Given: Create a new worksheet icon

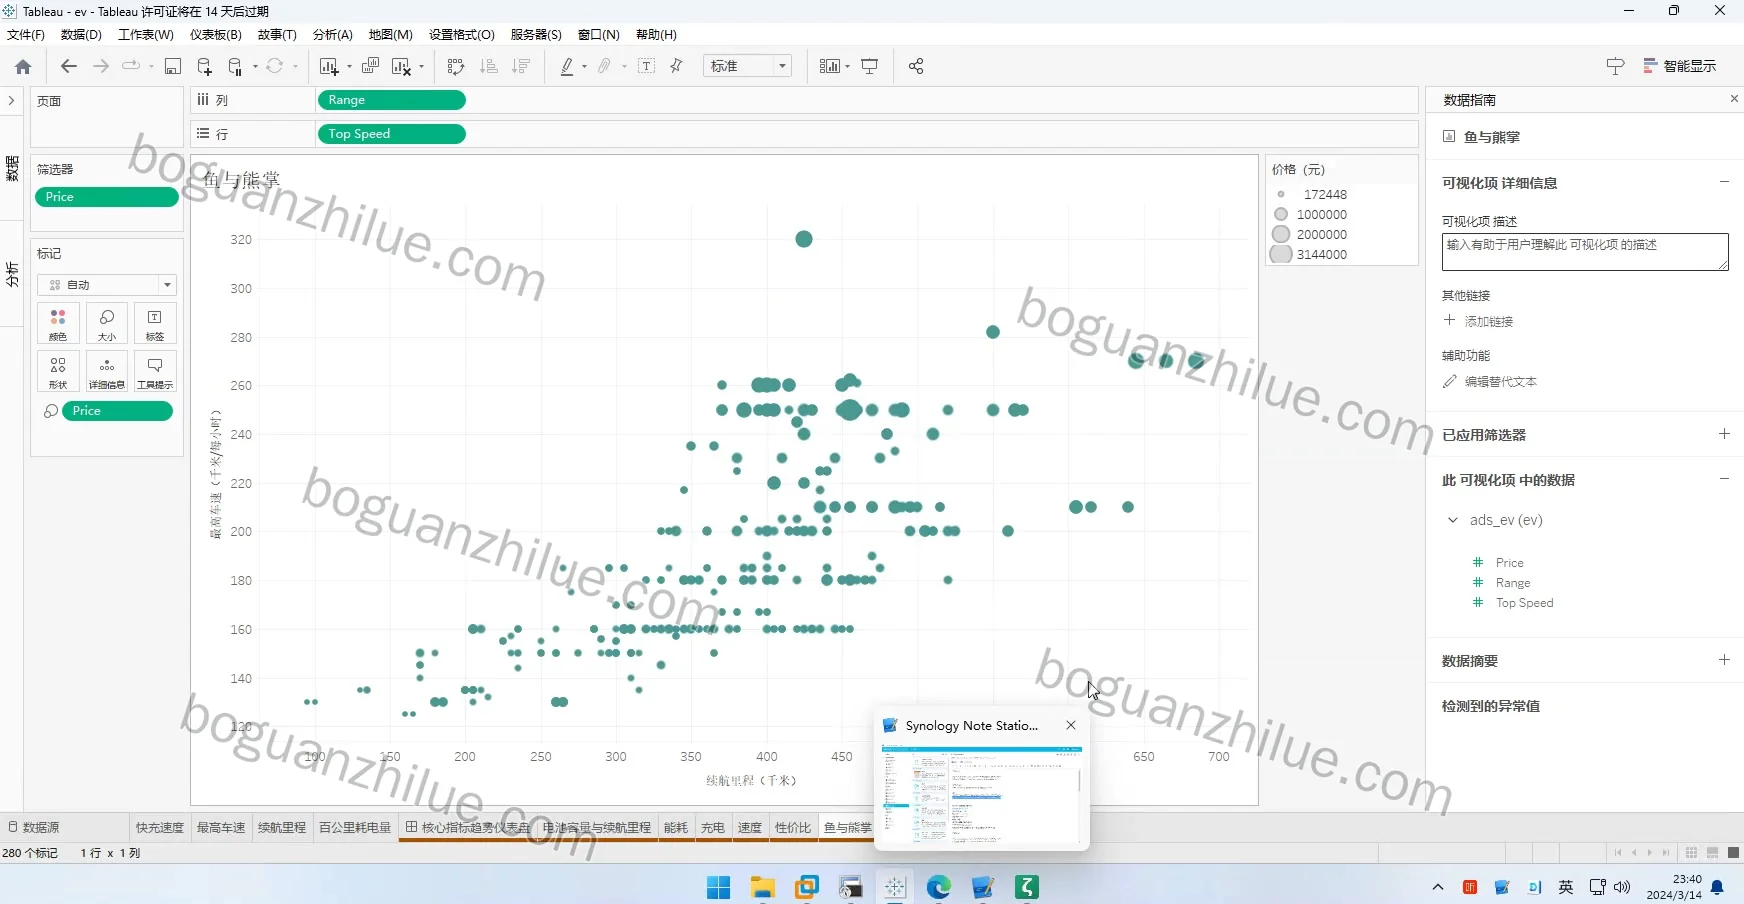Looking at the screenshot, I should point(329,66).
